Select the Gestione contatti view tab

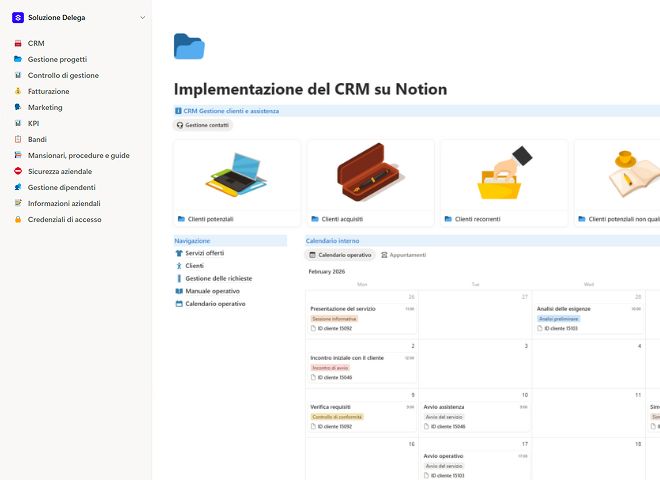point(203,125)
